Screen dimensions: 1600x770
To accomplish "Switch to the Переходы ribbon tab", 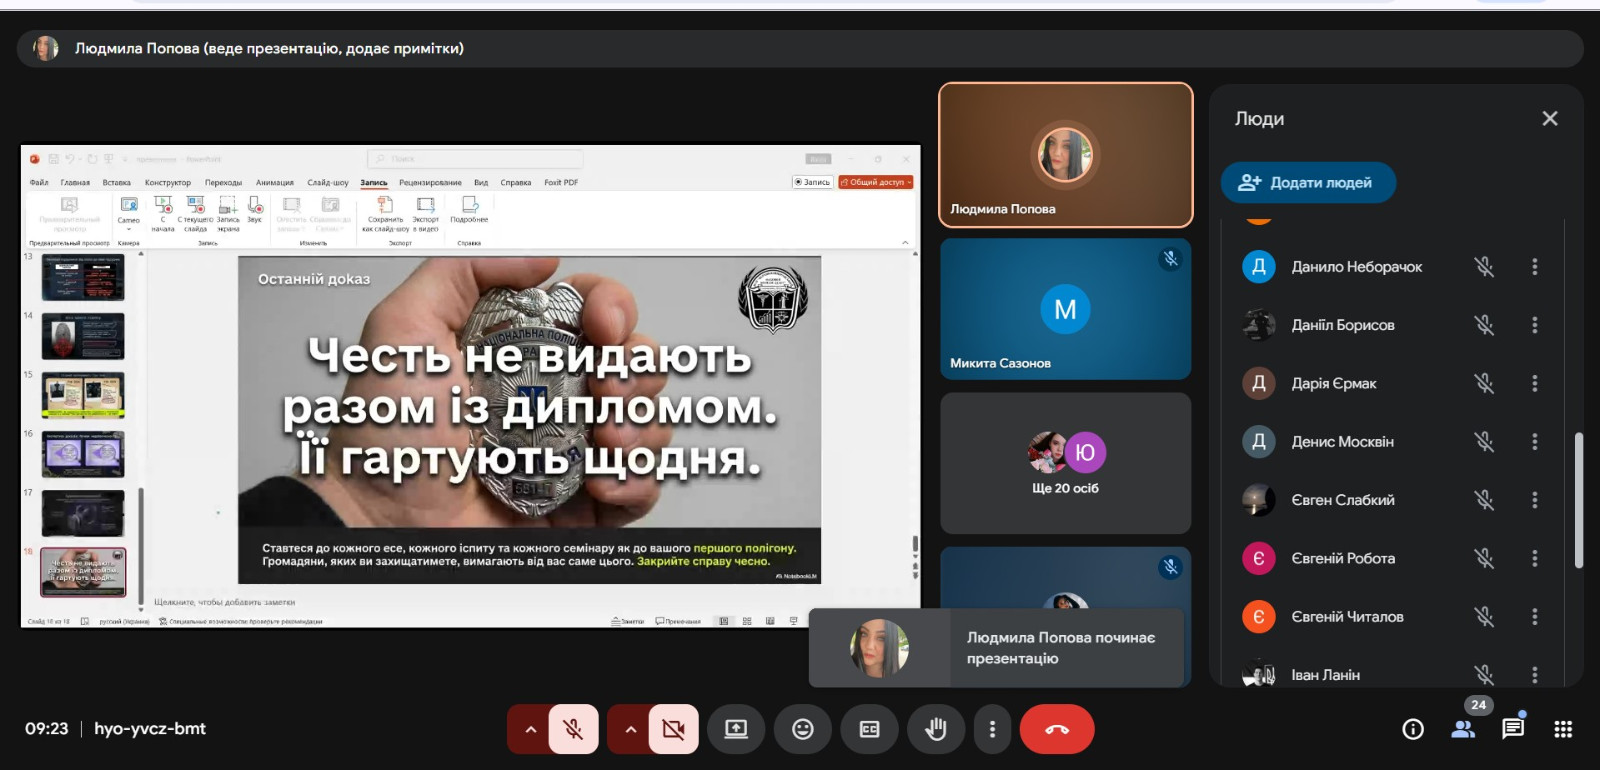I will 224,183.
